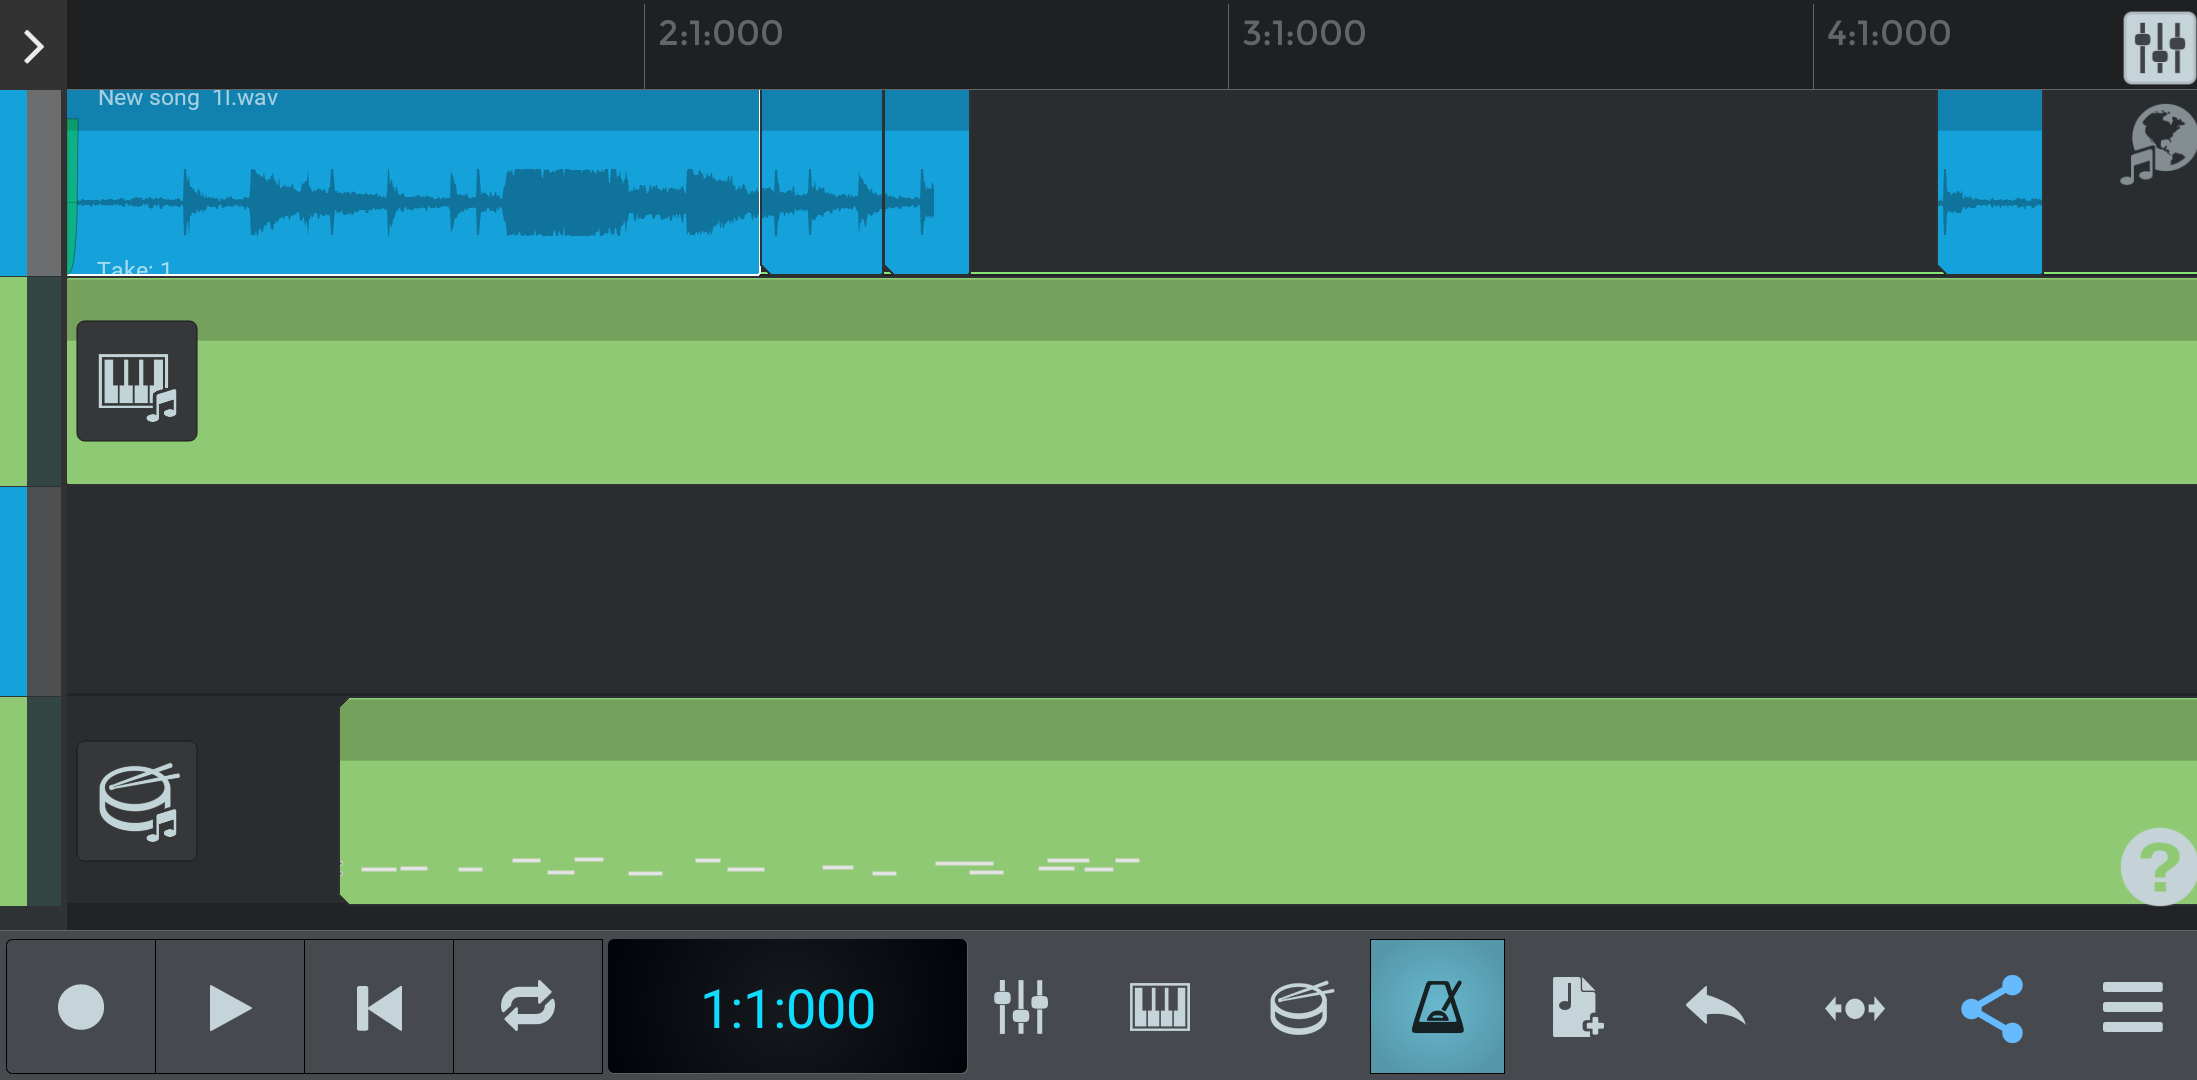Select the New song 11.wav audio clip
This screenshot has height=1080, width=2197.
[413, 182]
